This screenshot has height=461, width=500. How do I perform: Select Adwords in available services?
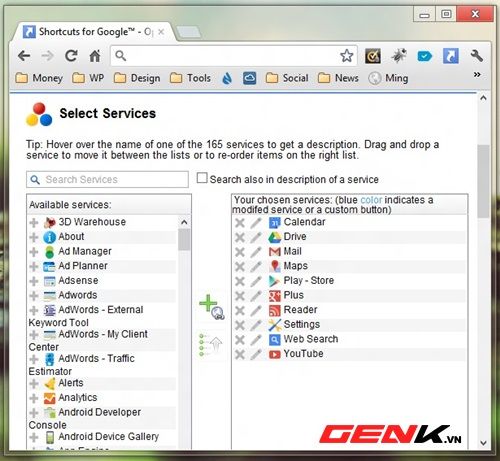coord(78,295)
